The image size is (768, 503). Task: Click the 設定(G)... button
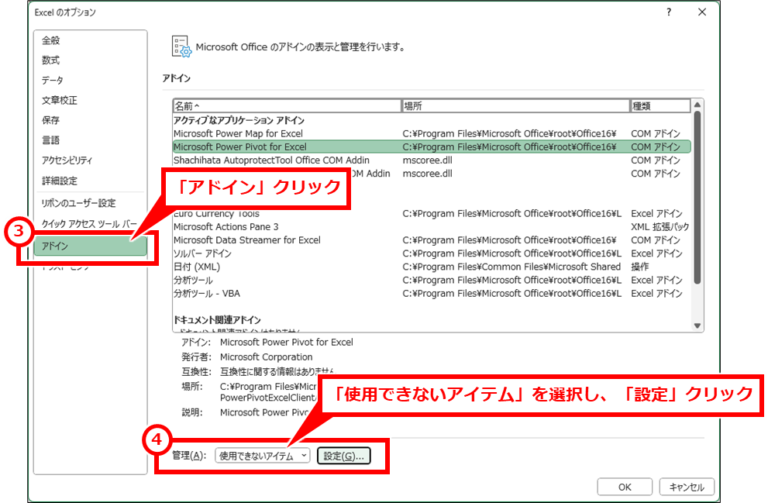click(x=344, y=456)
